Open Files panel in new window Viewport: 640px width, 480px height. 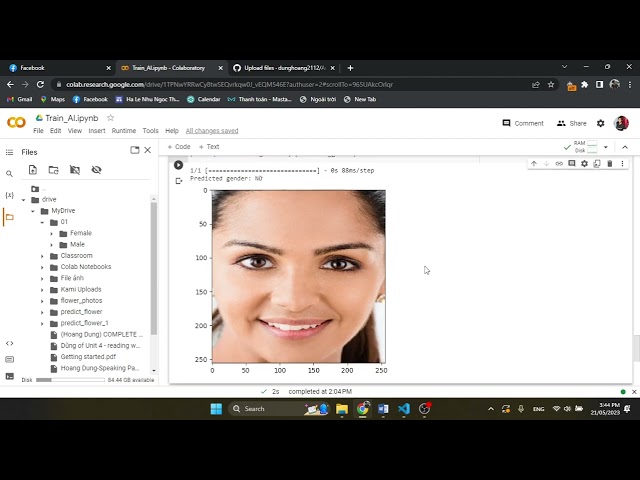[x=135, y=150]
